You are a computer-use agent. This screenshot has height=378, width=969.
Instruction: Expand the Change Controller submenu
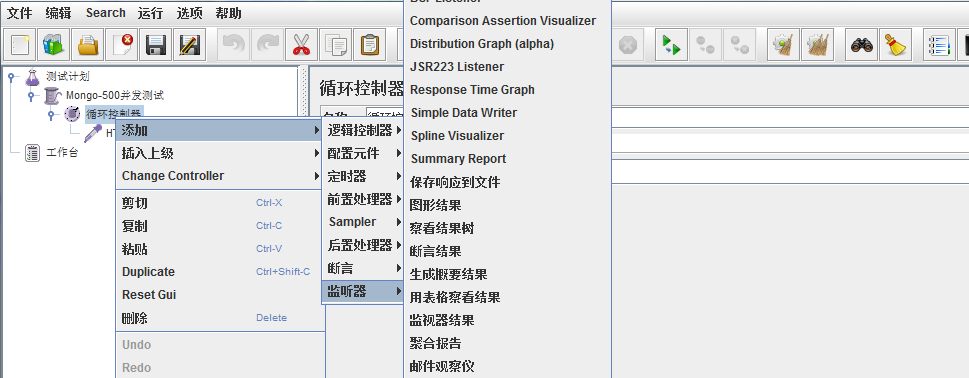[219, 176]
